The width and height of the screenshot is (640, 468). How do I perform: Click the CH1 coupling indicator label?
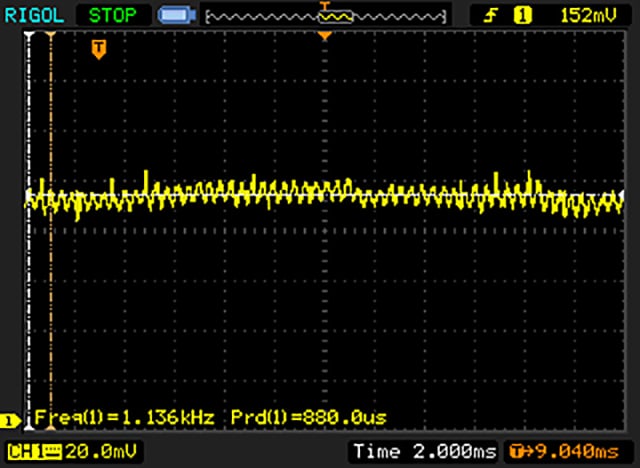[34, 452]
